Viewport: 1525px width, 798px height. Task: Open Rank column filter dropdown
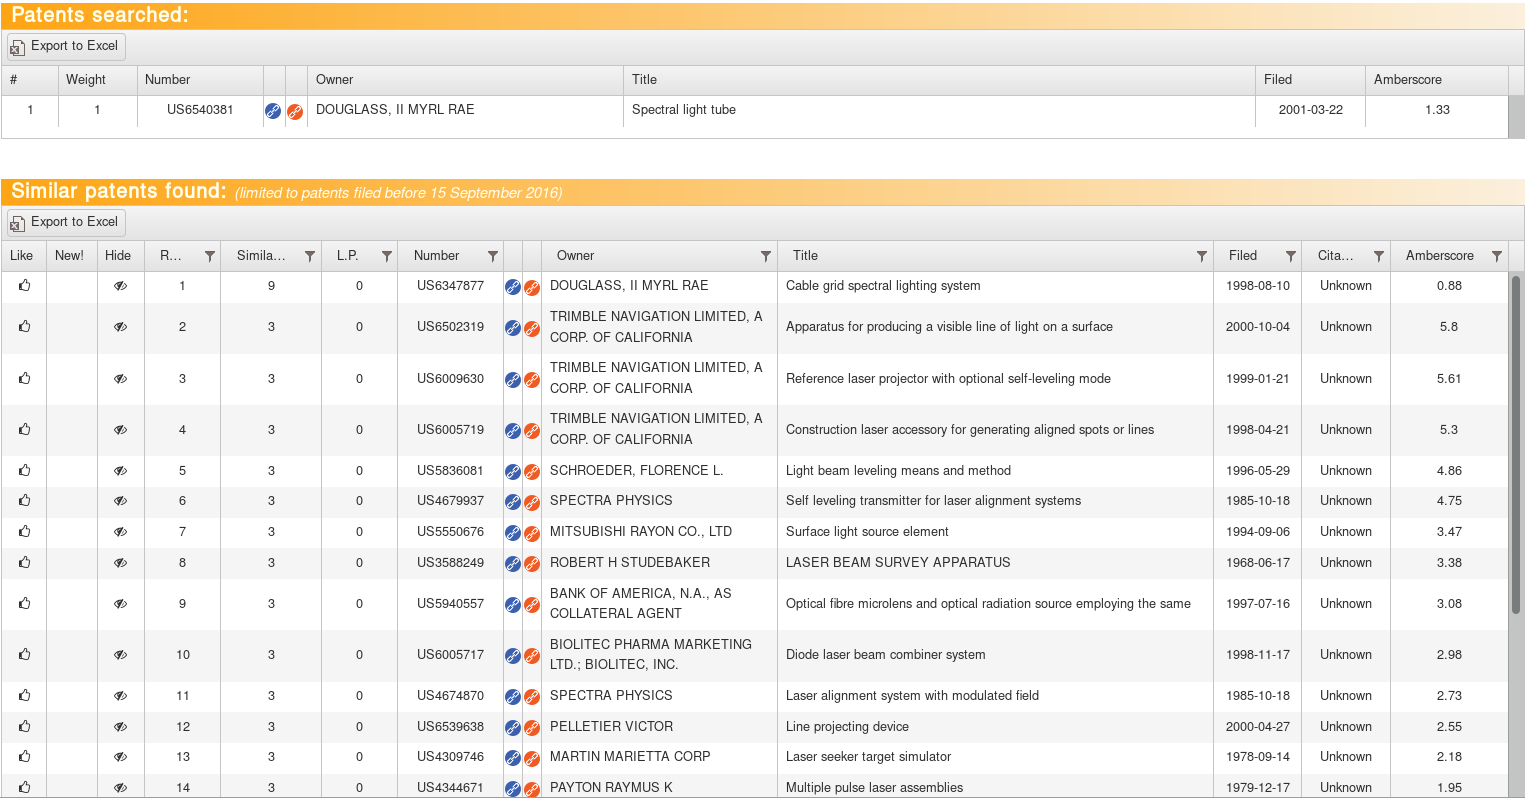point(209,257)
